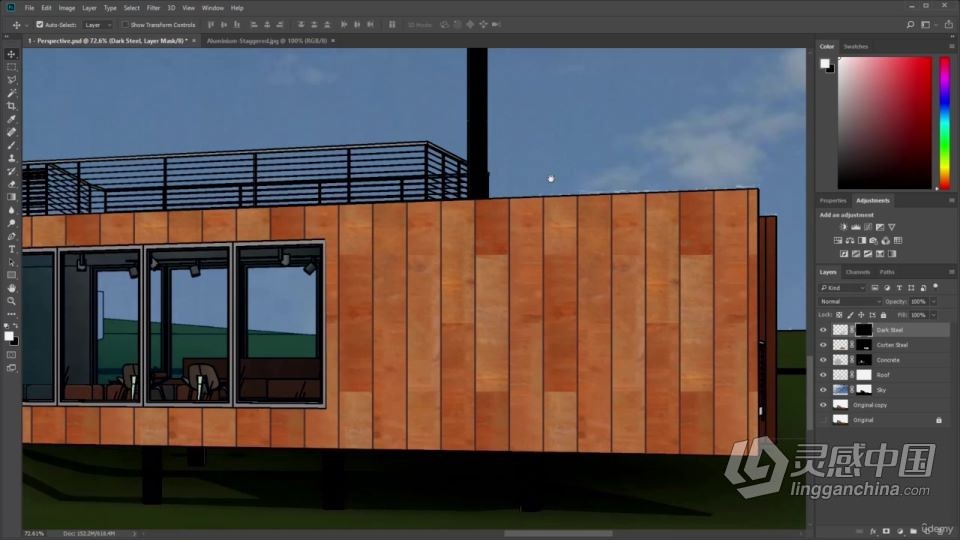Select the Zoom tool
The image size is (960, 540).
(11, 301)
